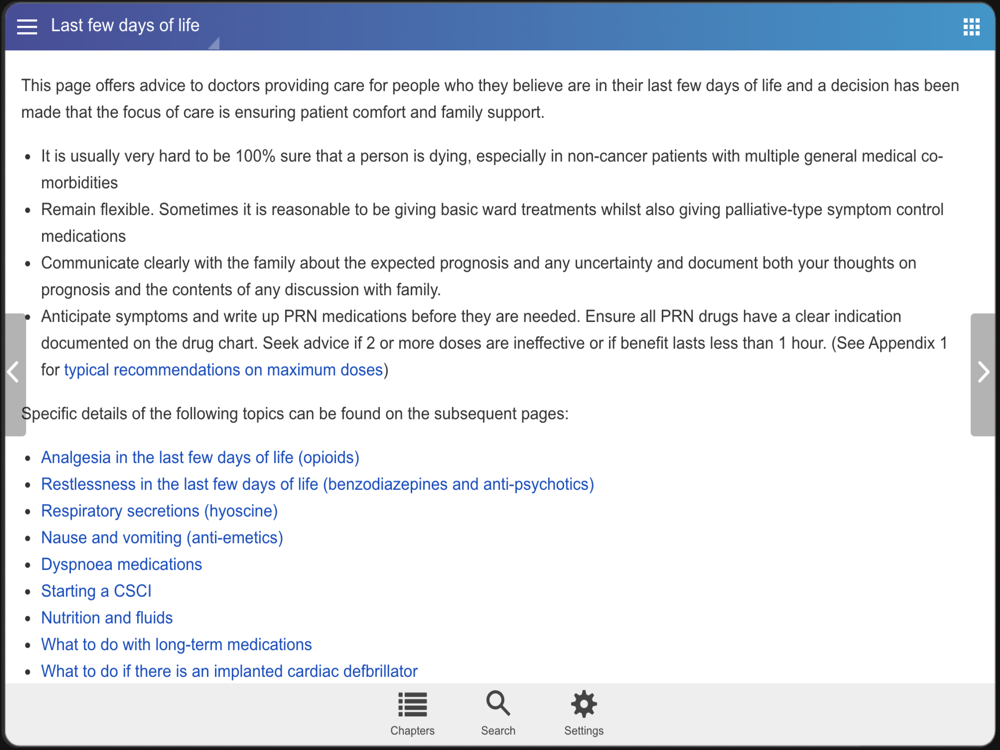Screen dimensions: 1000x750
Task: Click the 'This page offers advice' paragraph
Action: click(490, 99)
